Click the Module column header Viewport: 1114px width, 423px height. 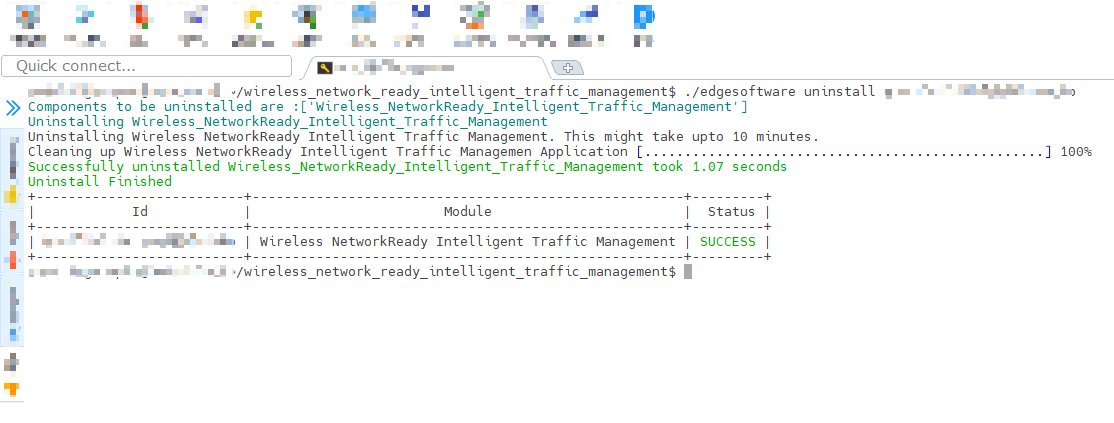click(467, 212)
